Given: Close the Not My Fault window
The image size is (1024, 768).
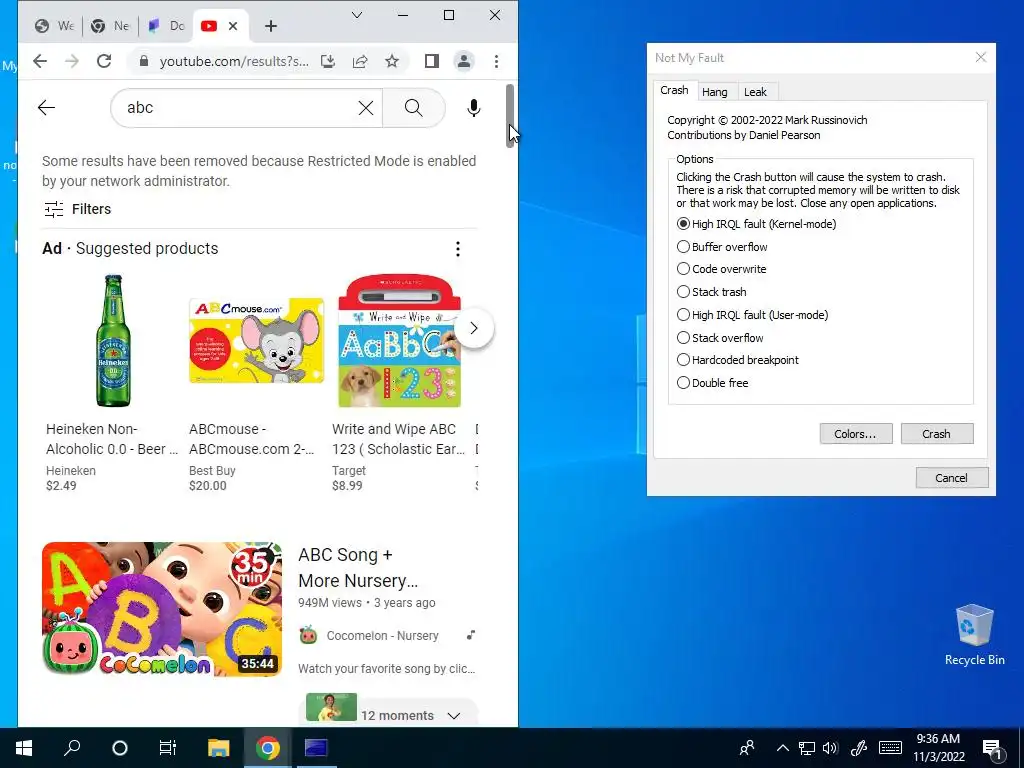Looking at the screenshot, I should tap(980, 57).
